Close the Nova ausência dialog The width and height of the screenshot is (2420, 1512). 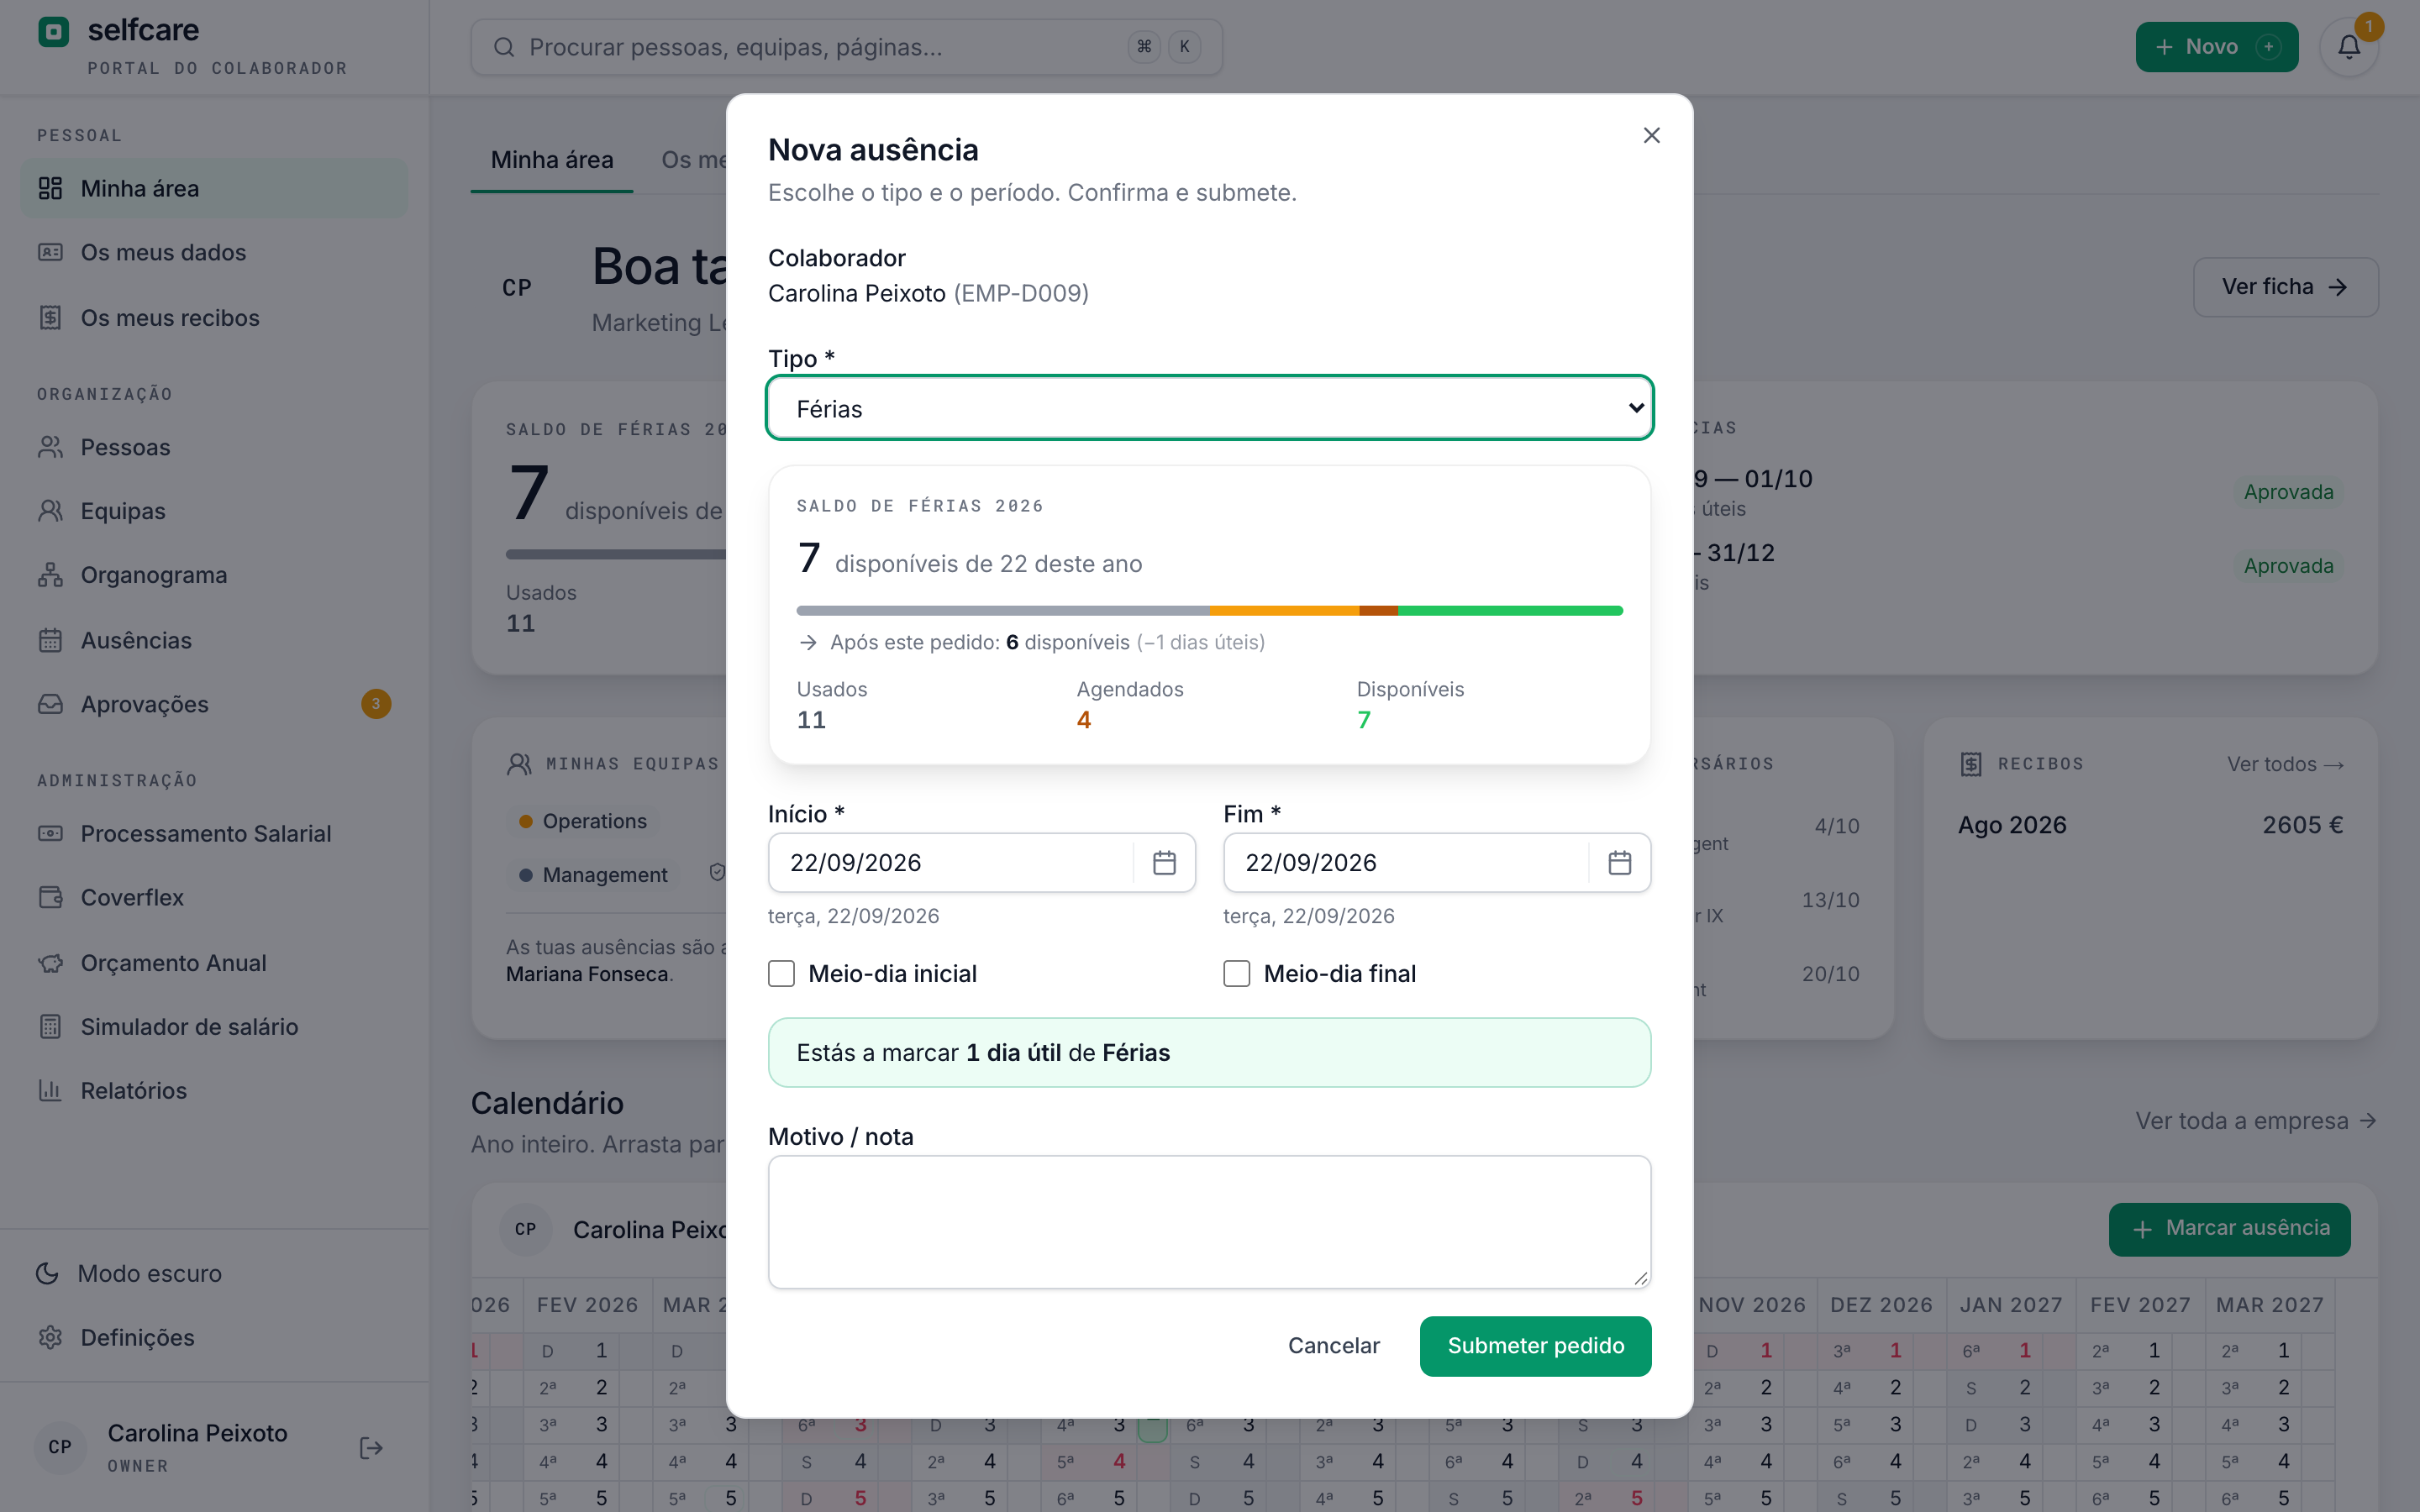[x=1651, y=135]
